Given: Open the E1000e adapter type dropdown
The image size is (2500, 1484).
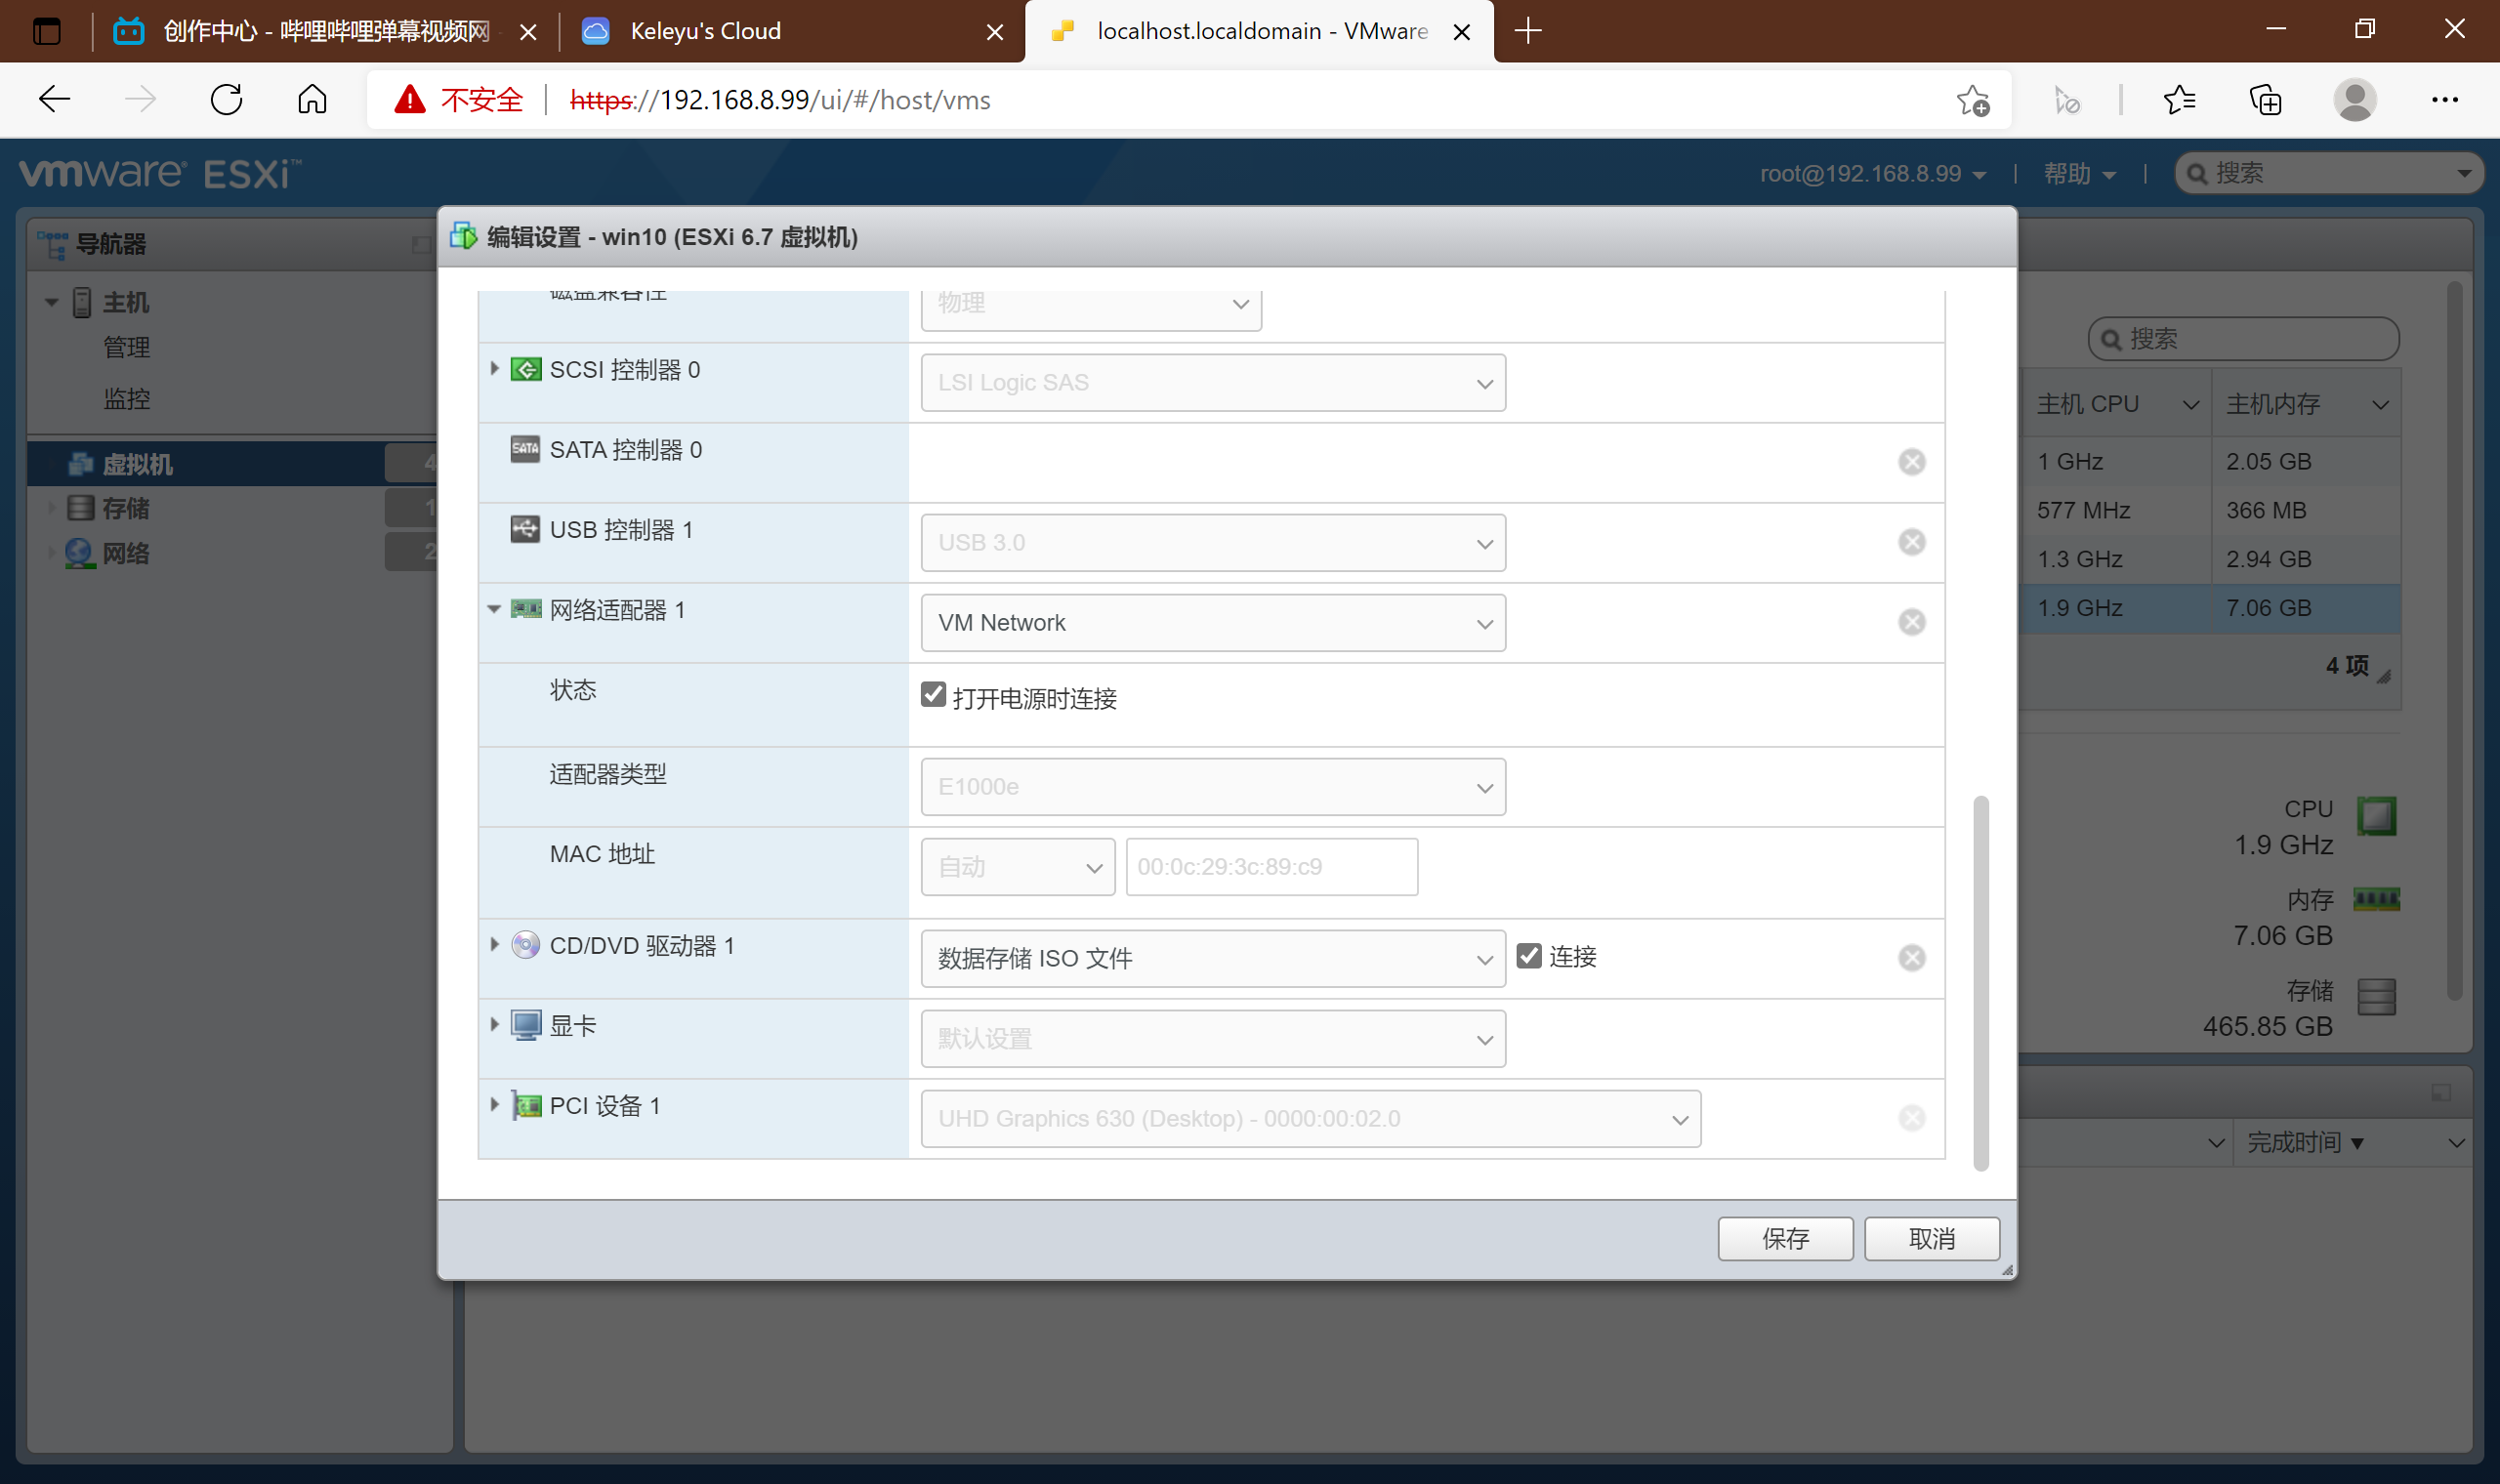Looking at the screenshot, I should pos(1213,787).
